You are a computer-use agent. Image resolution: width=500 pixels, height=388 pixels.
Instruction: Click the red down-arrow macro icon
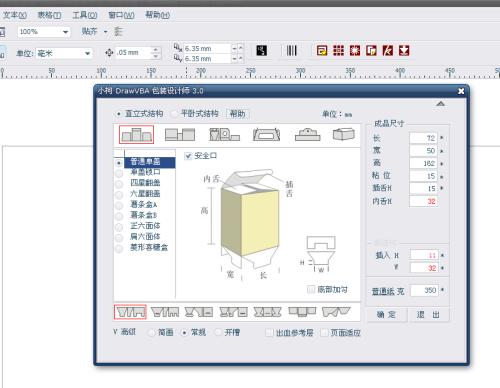pos(404,51)
